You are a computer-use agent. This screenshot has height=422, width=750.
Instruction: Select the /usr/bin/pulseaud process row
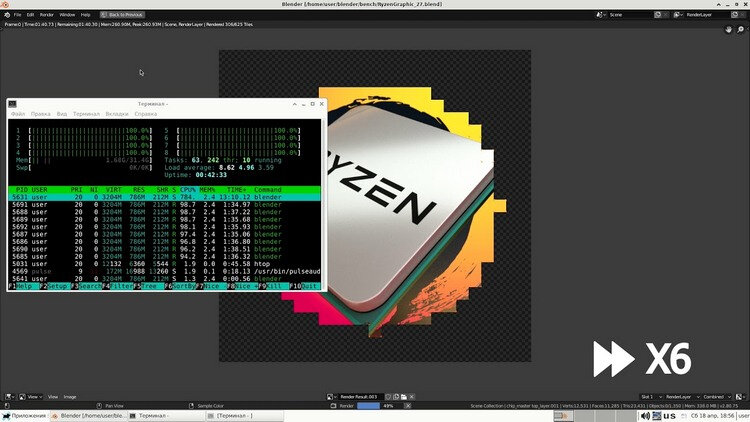(165, 271)
